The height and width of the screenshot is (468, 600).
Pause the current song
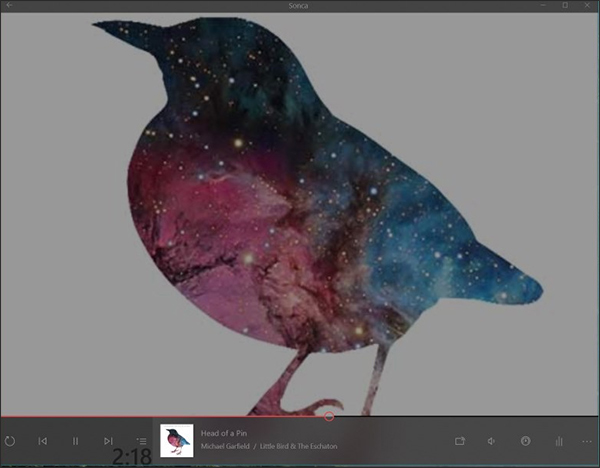(x=76, y=441)
